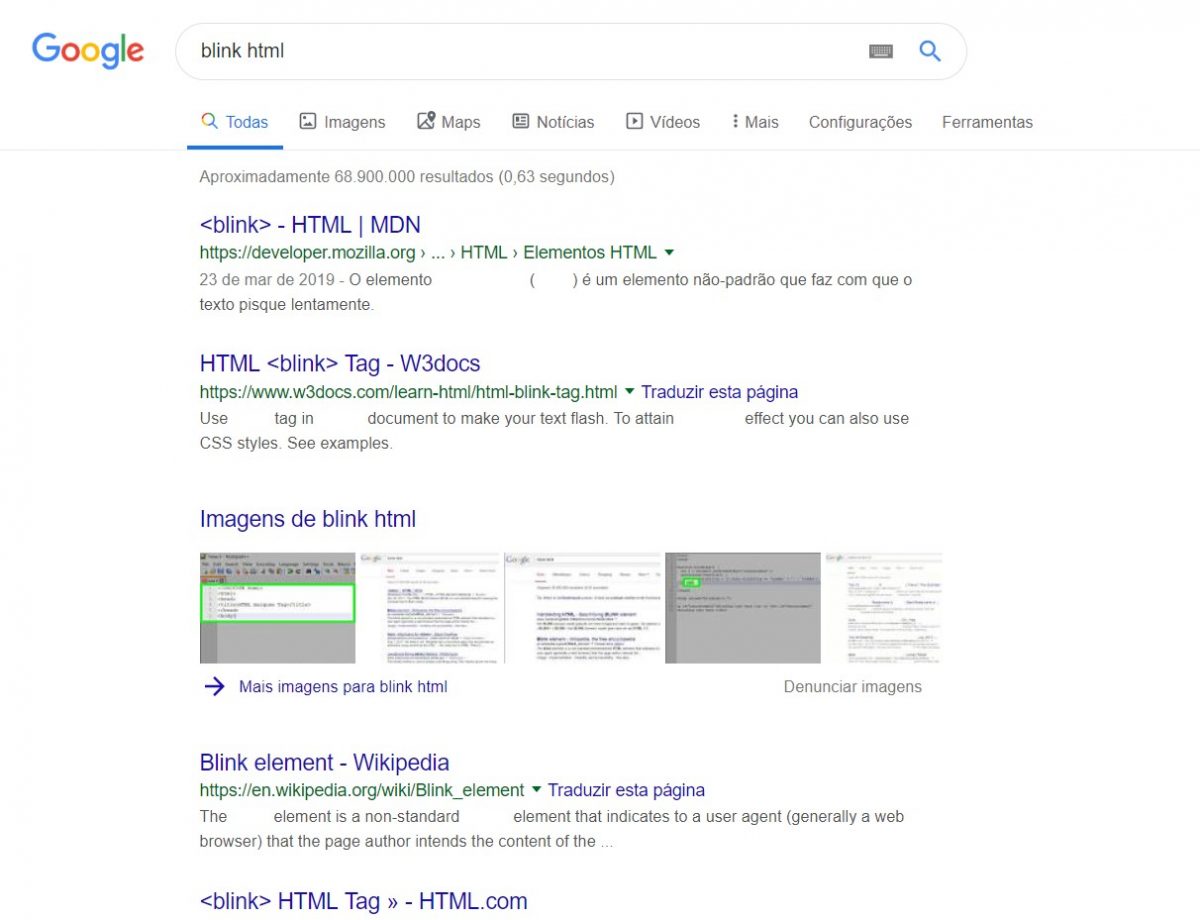This screenshot has height=920, width=1200.
Task: Switch to the Imagens tab
Action: point(342,122)
